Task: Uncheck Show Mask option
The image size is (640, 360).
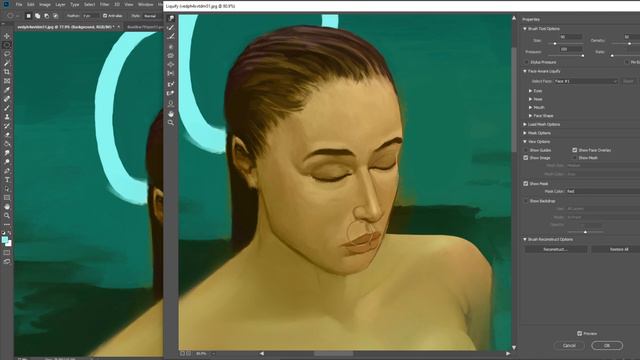Action: (526, 184)
